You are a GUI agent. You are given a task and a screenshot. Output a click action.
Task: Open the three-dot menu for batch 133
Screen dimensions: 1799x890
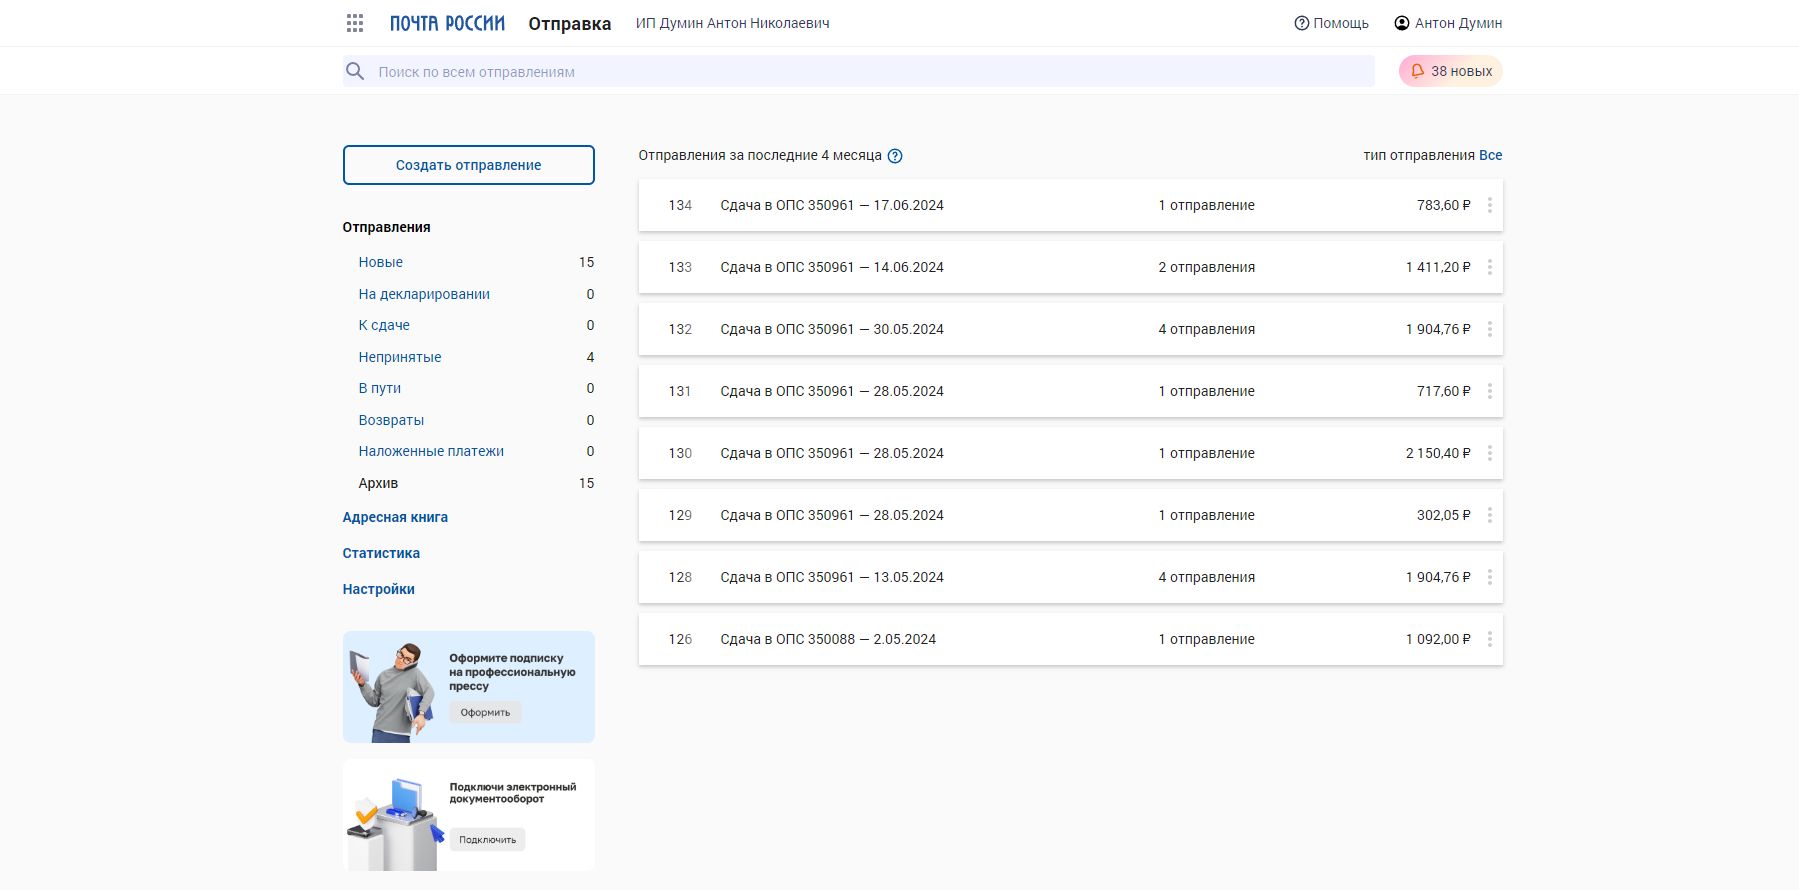coord(1489,267)
